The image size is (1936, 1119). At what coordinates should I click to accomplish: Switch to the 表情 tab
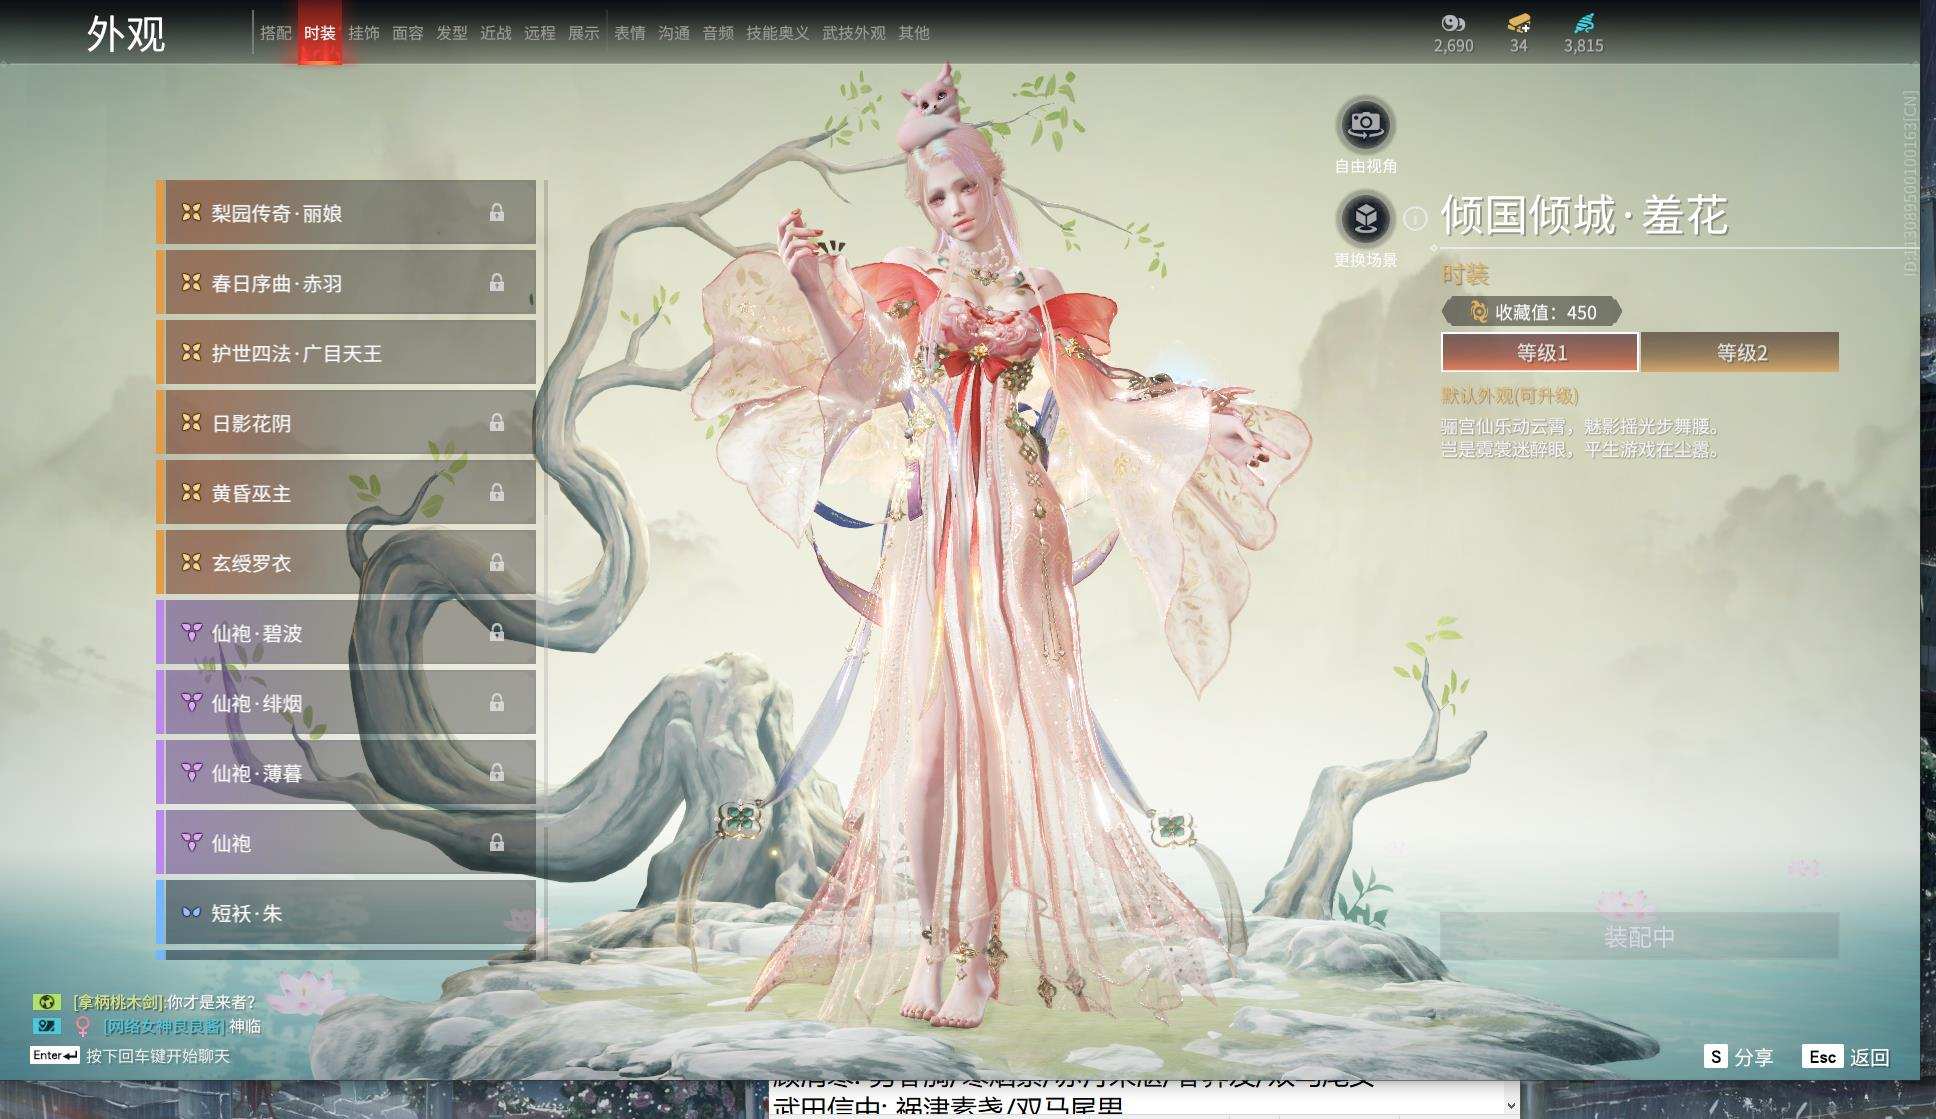coord(630,33)
